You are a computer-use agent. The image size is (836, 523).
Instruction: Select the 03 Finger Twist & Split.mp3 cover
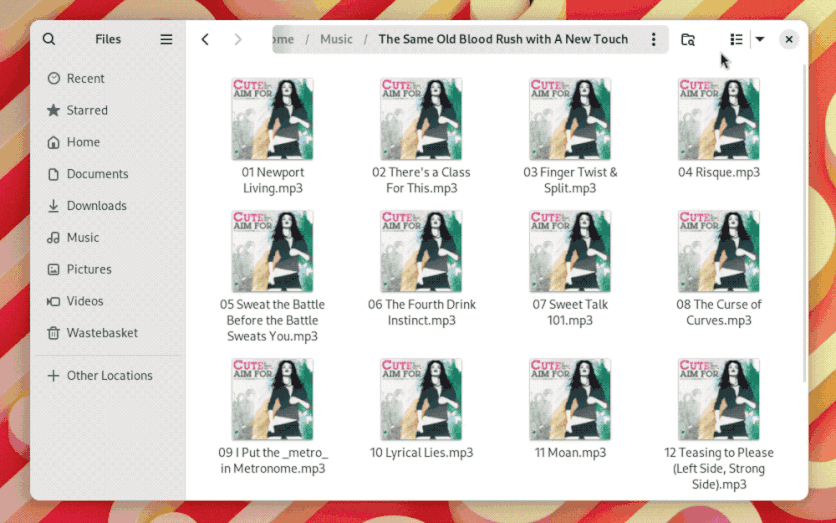570,118
